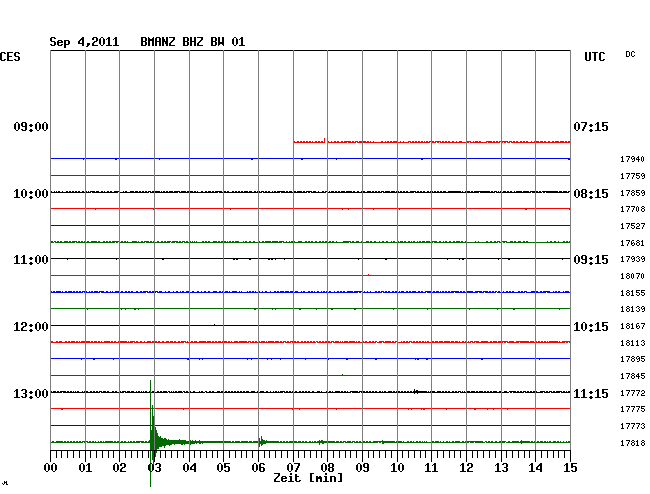Click the black trace blip on the 13:00 line
650x494 pixels.
pyautogui.click(x=416, y=391)
